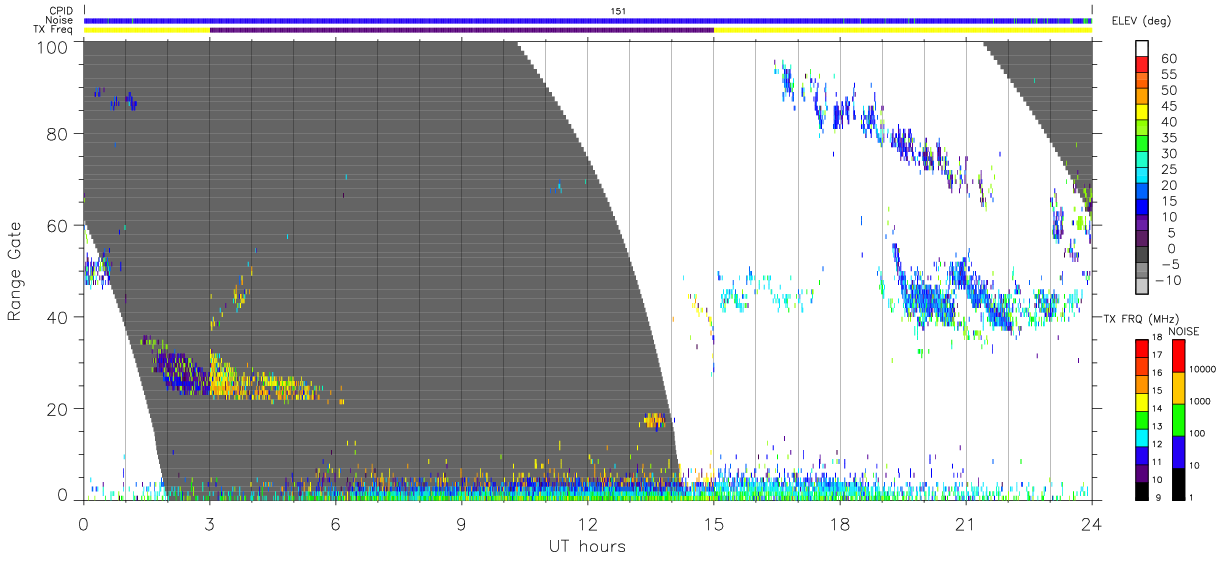Click the 'ELEV (deg)' legend title
Screen dimensions: 1228x567
pos(1142,21)
